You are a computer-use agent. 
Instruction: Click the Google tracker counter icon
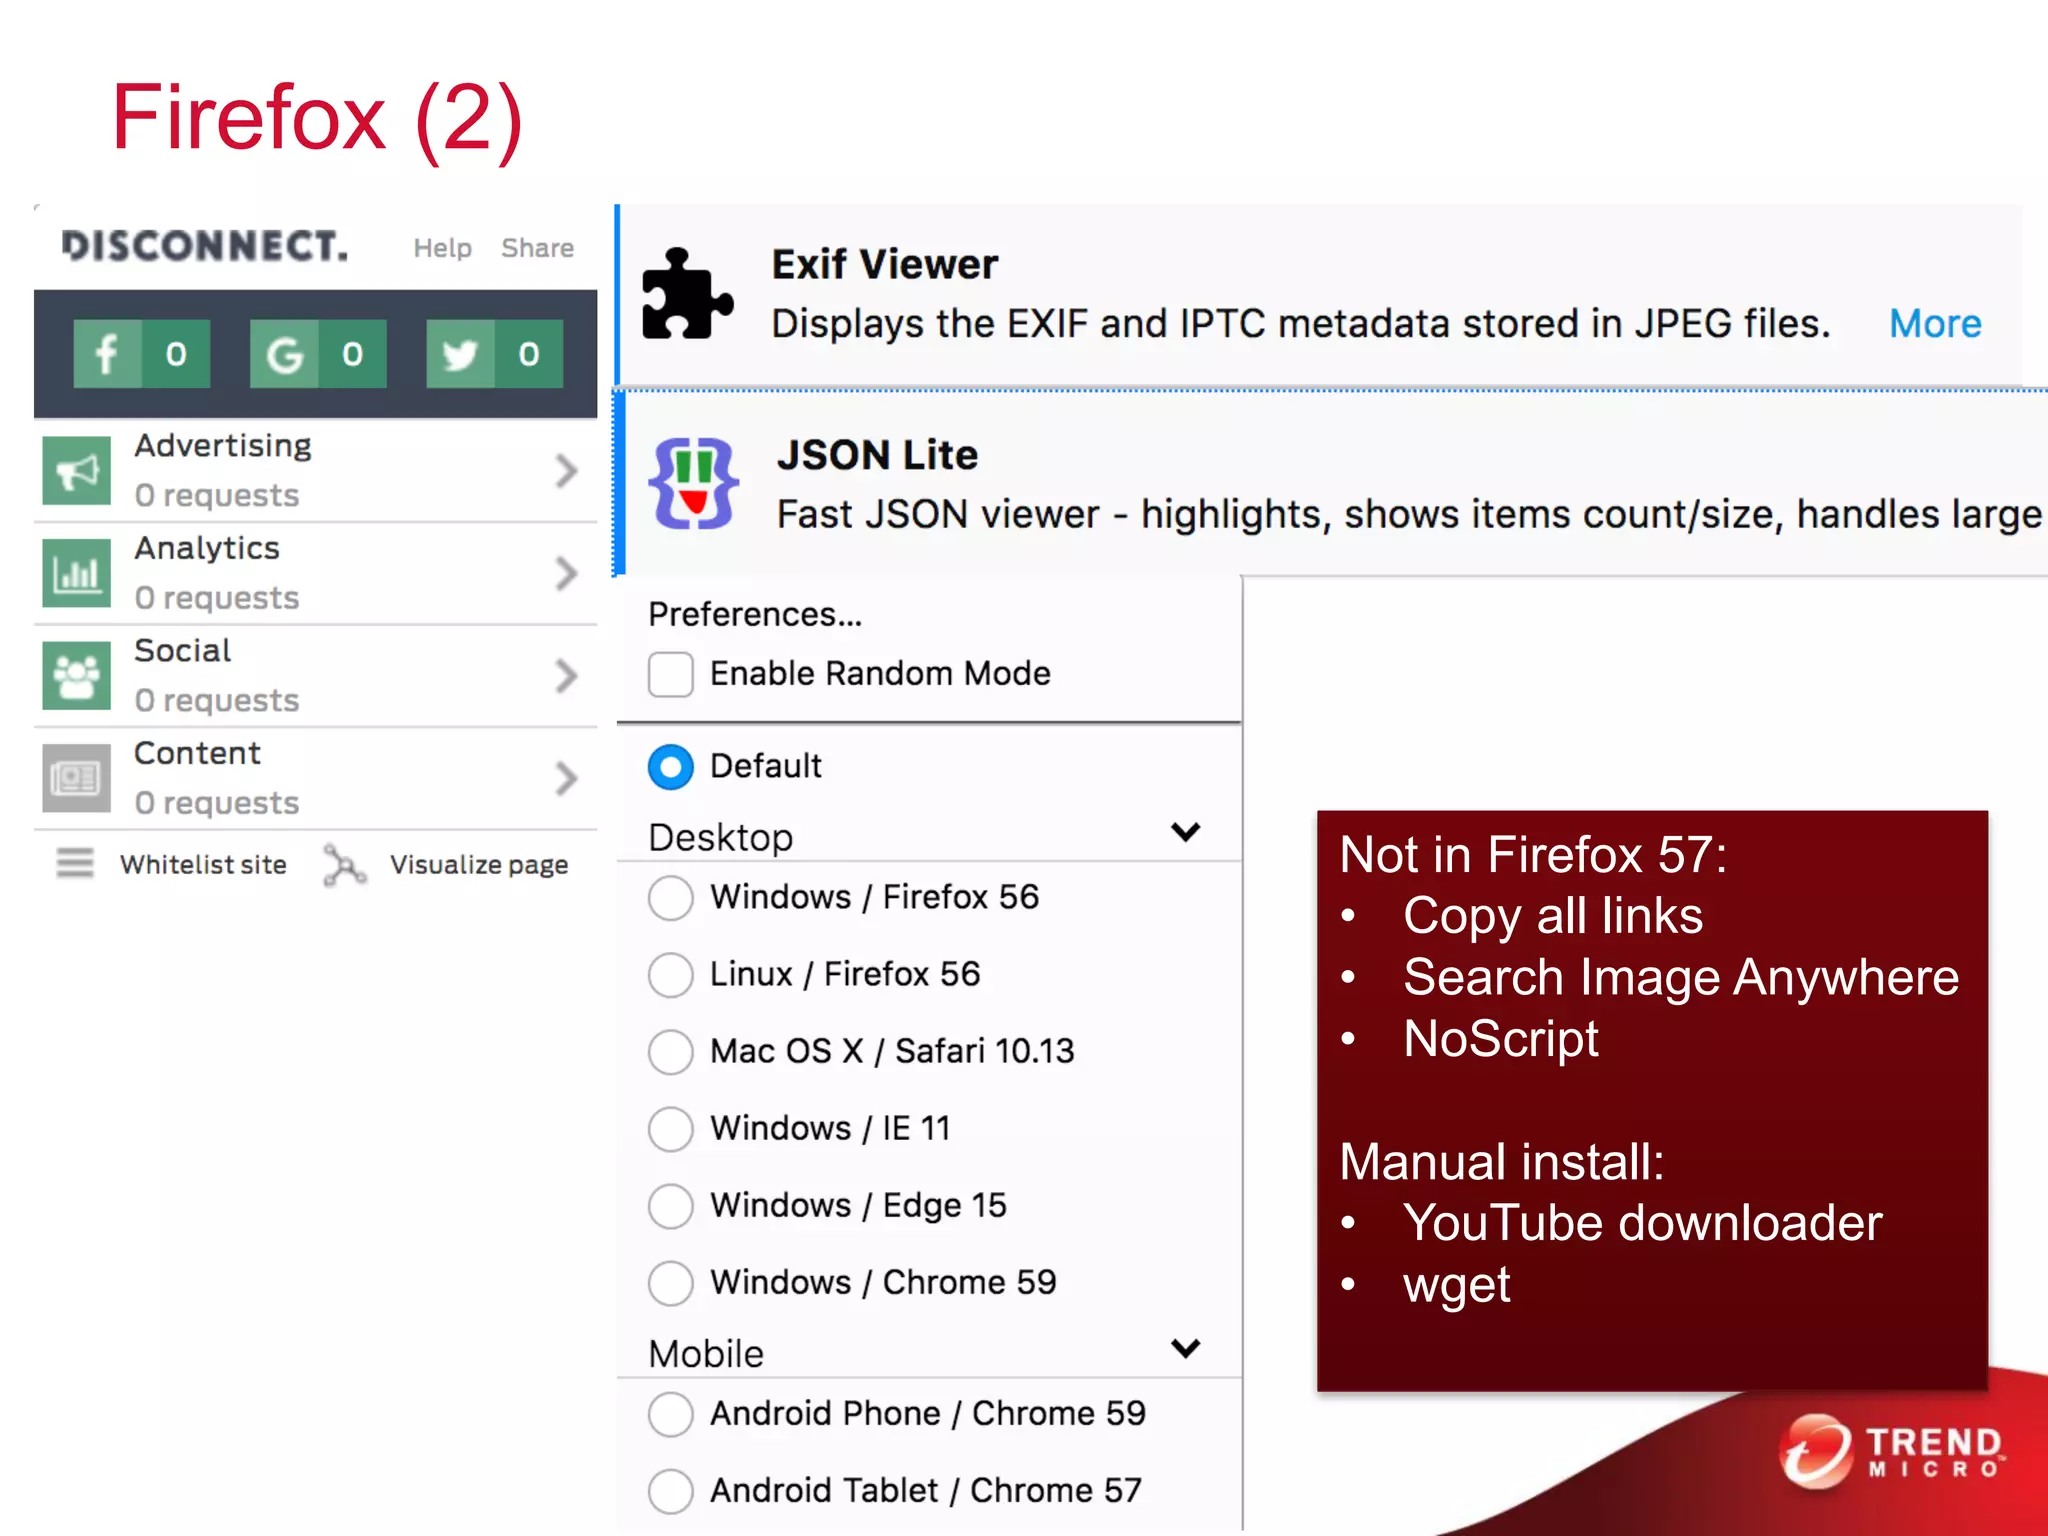point(318,354)
